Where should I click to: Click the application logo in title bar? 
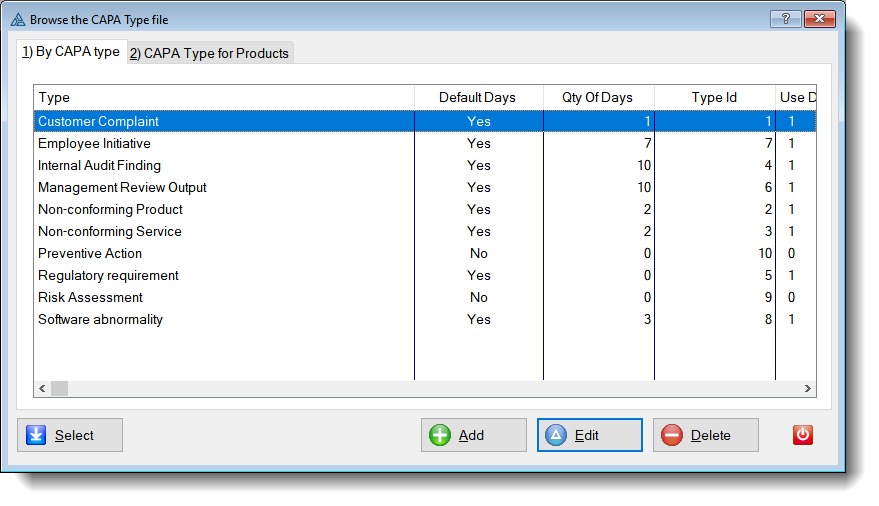17,19
